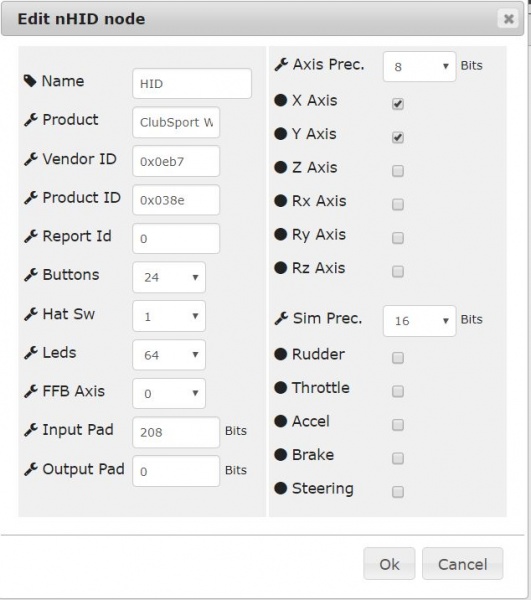Image resolution: width=531 pixels, height=600 pixels.
Task: Open the Buttons count dropdown
Action: point(169,277)
